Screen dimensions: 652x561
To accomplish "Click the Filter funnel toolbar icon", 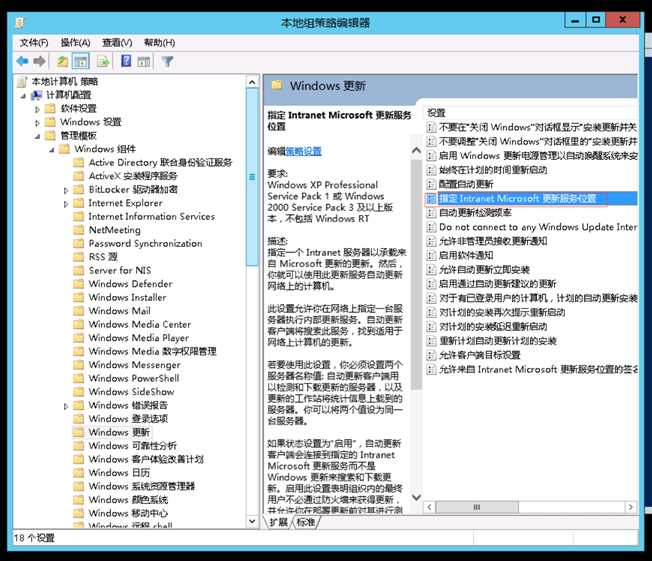I will tap(168, 62).
